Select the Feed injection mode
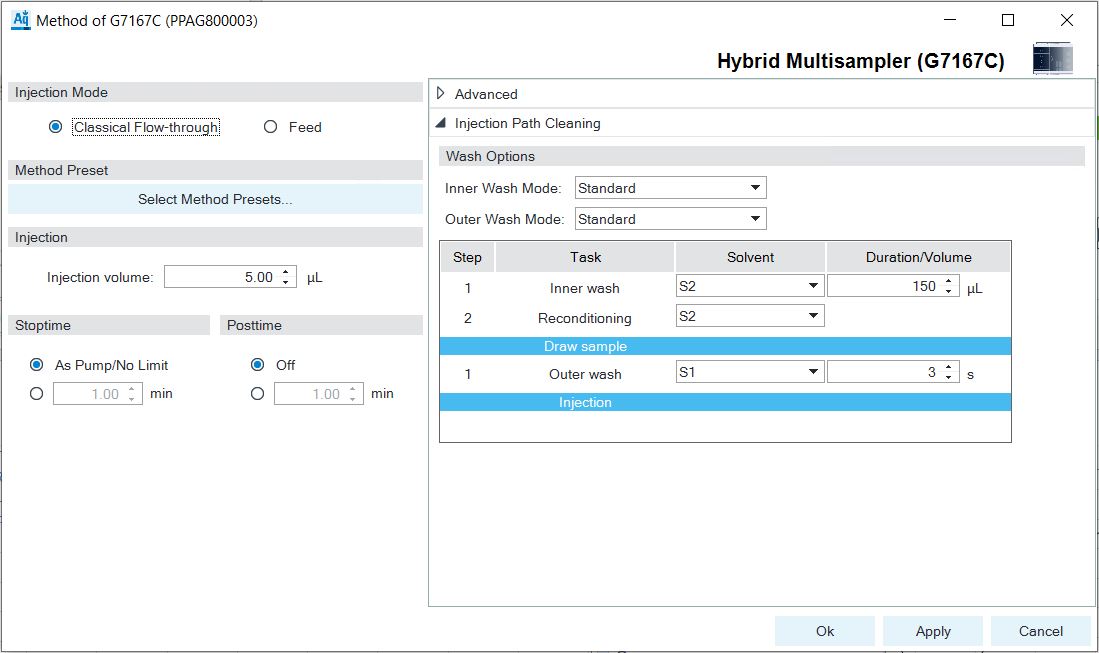Image resolution: width=1099 pixels, height=653 pixels. tap(270, 127)
